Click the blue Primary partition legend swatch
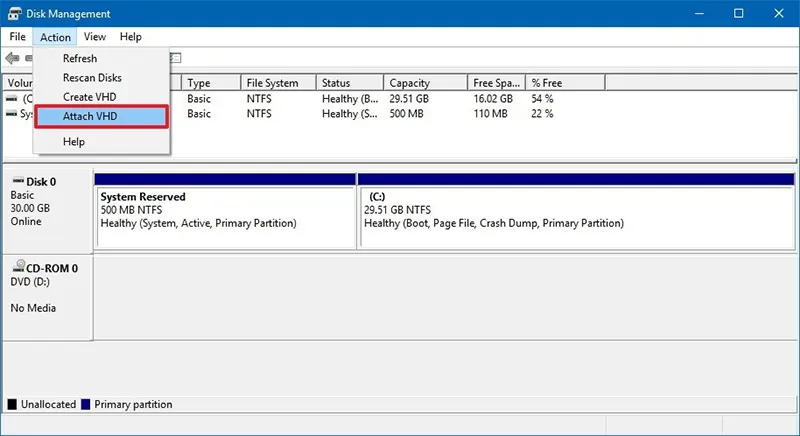This screenshot has width=800, height=436. point(86,404)
